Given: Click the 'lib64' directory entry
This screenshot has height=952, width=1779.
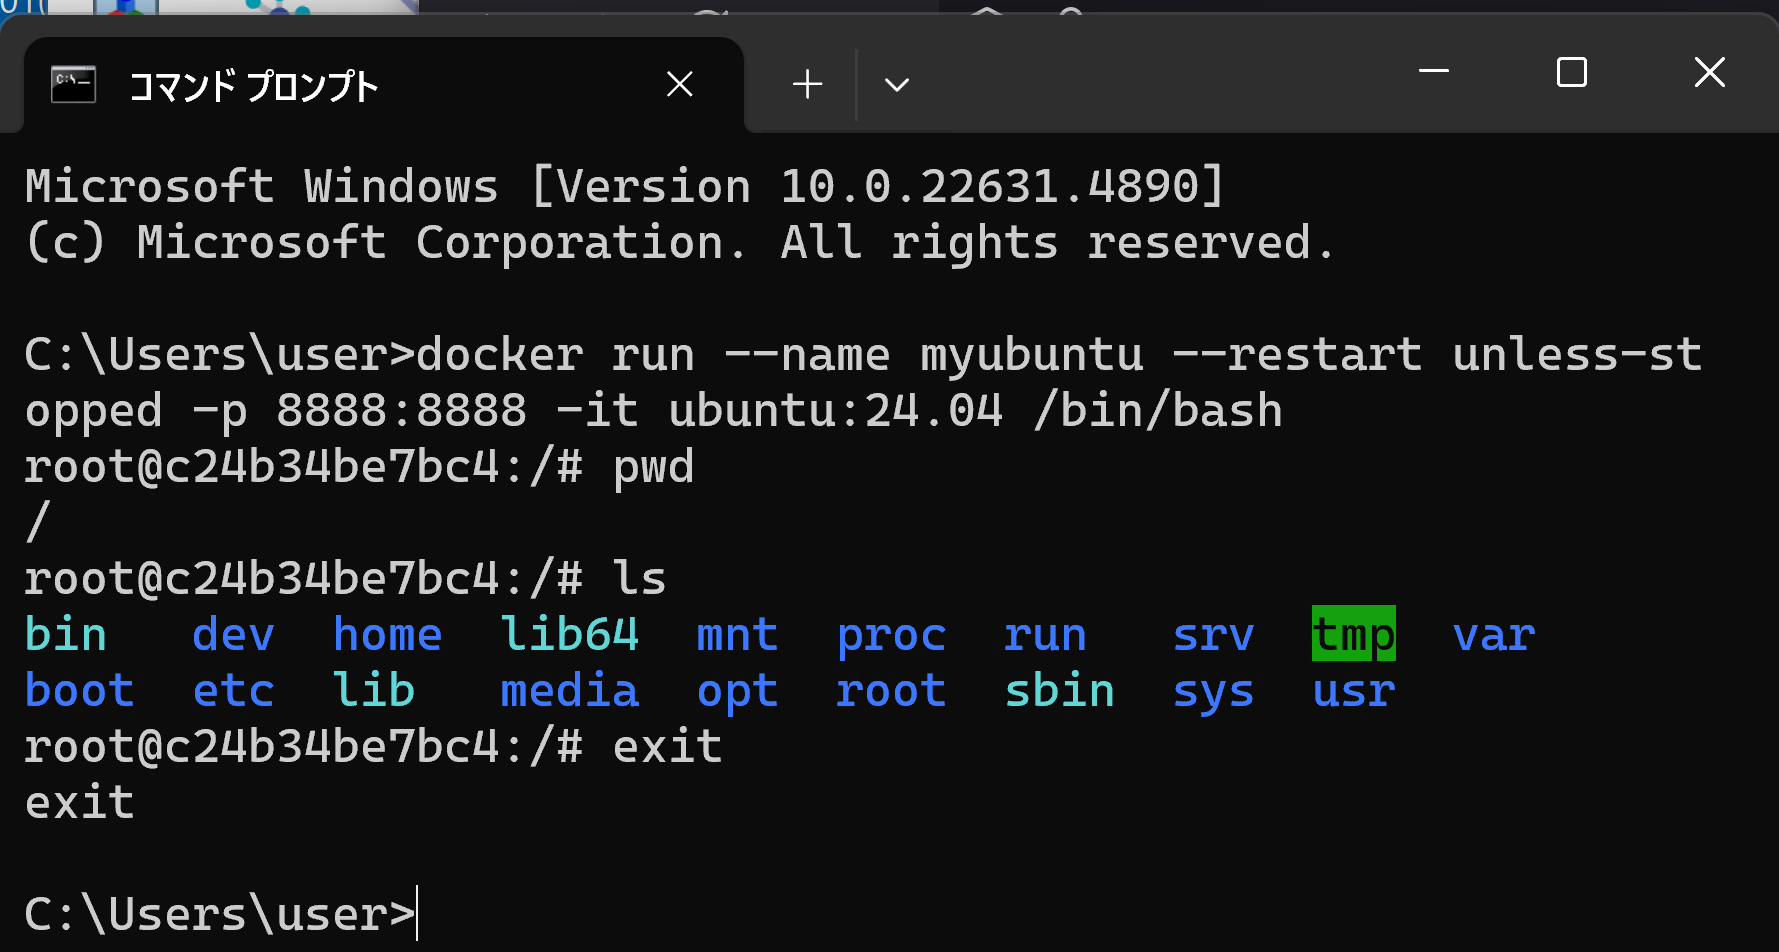Looking at the screenshot, I should click(569, 635).
